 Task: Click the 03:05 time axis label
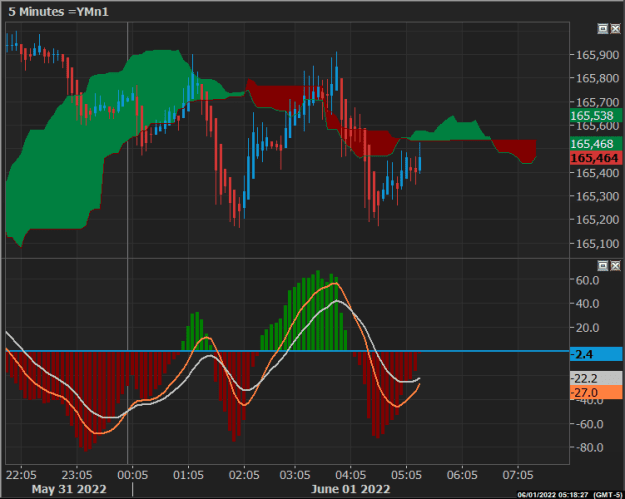295,475
